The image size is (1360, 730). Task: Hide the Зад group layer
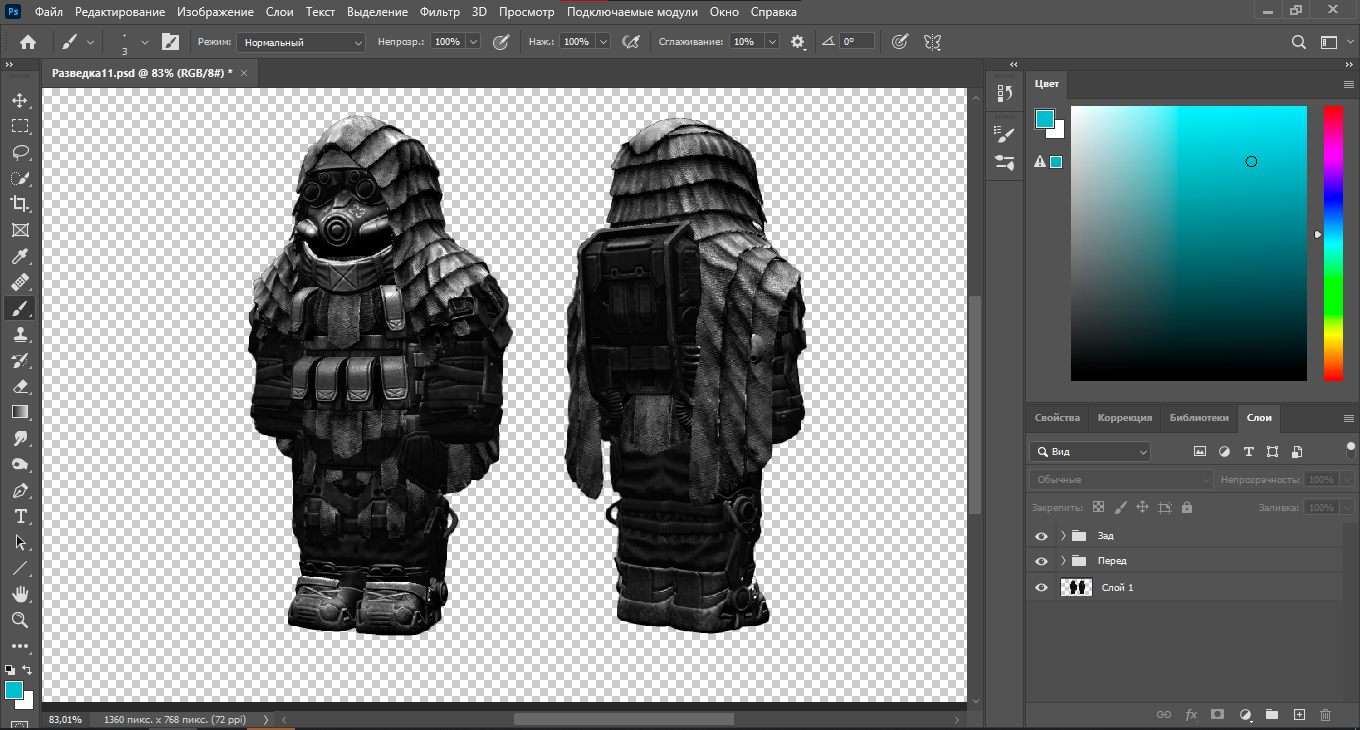[x=1041, y=536]
